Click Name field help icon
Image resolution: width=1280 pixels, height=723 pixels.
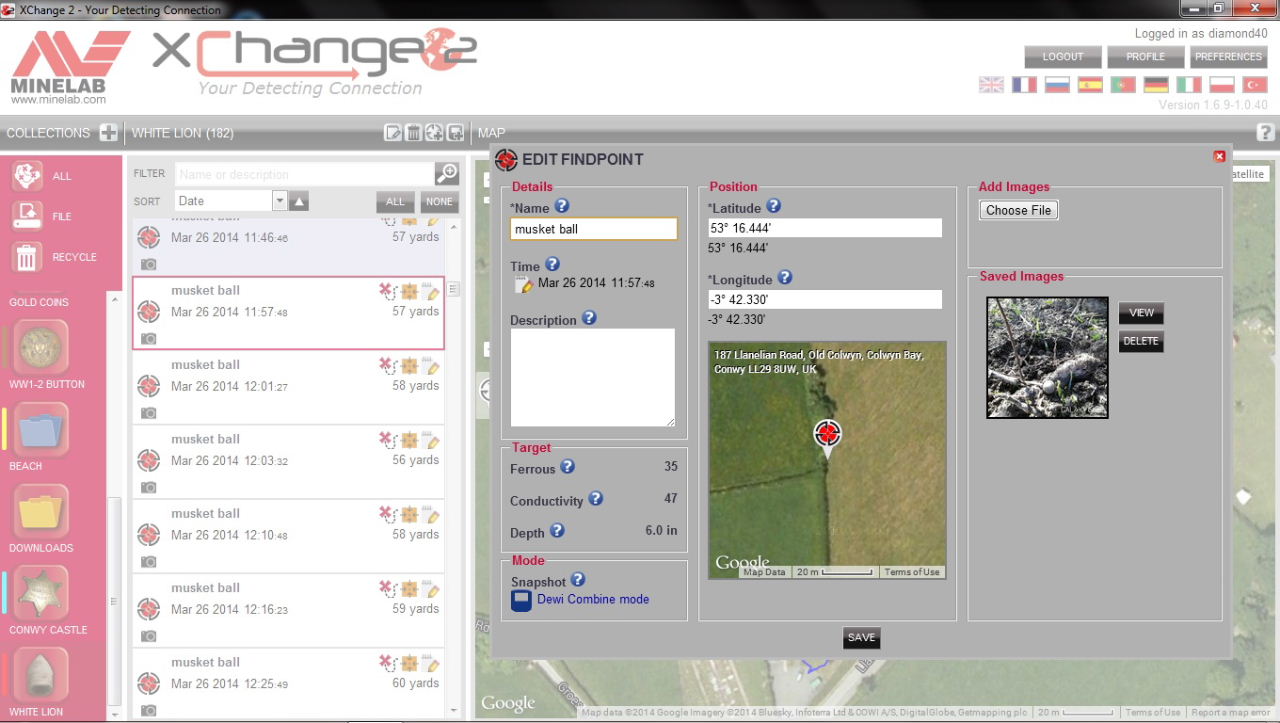tap(562, 206)
